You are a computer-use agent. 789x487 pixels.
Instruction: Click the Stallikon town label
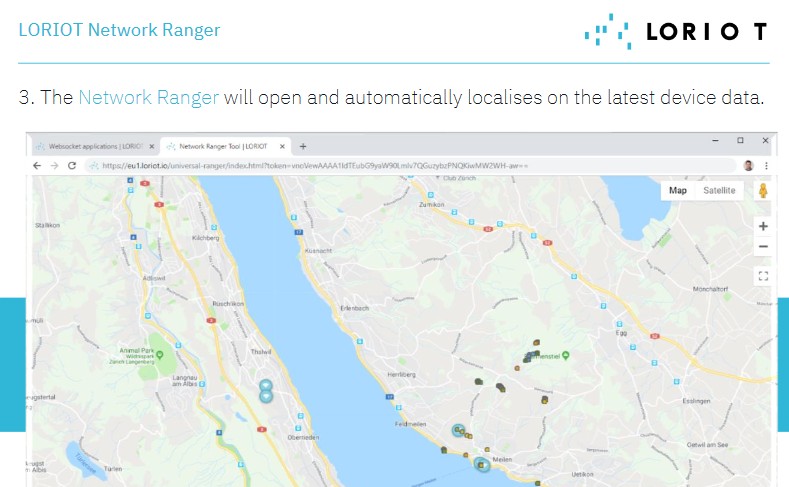click(x=47, y=225)
